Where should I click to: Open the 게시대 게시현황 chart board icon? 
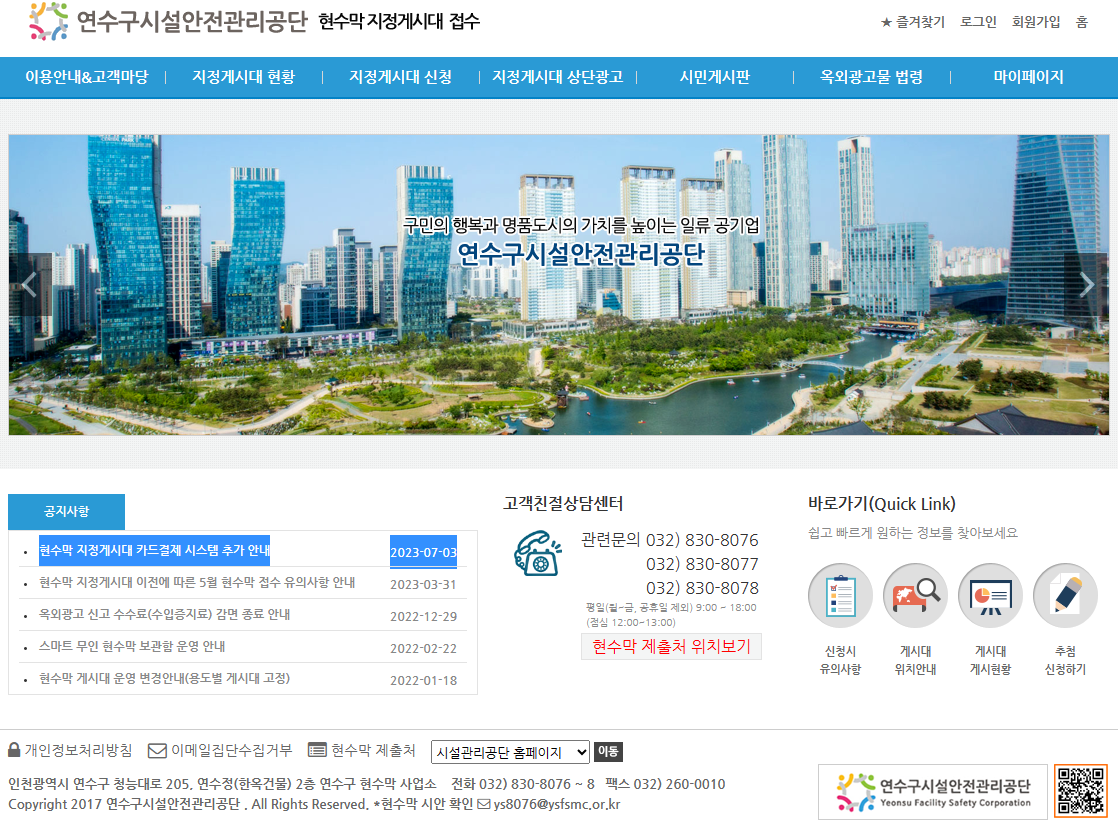click(990, 596)
